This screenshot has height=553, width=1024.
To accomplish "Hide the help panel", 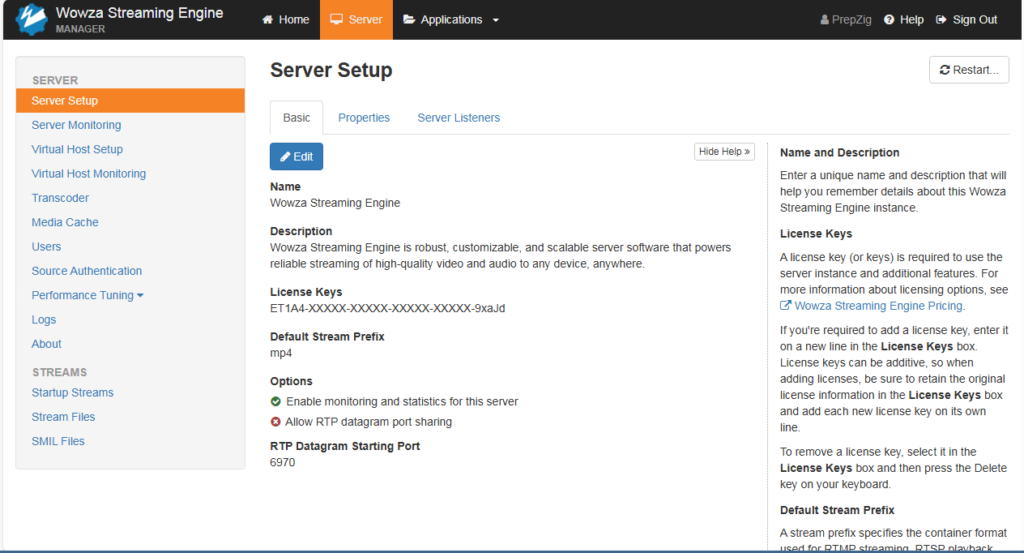I will [x=724, y=151].
